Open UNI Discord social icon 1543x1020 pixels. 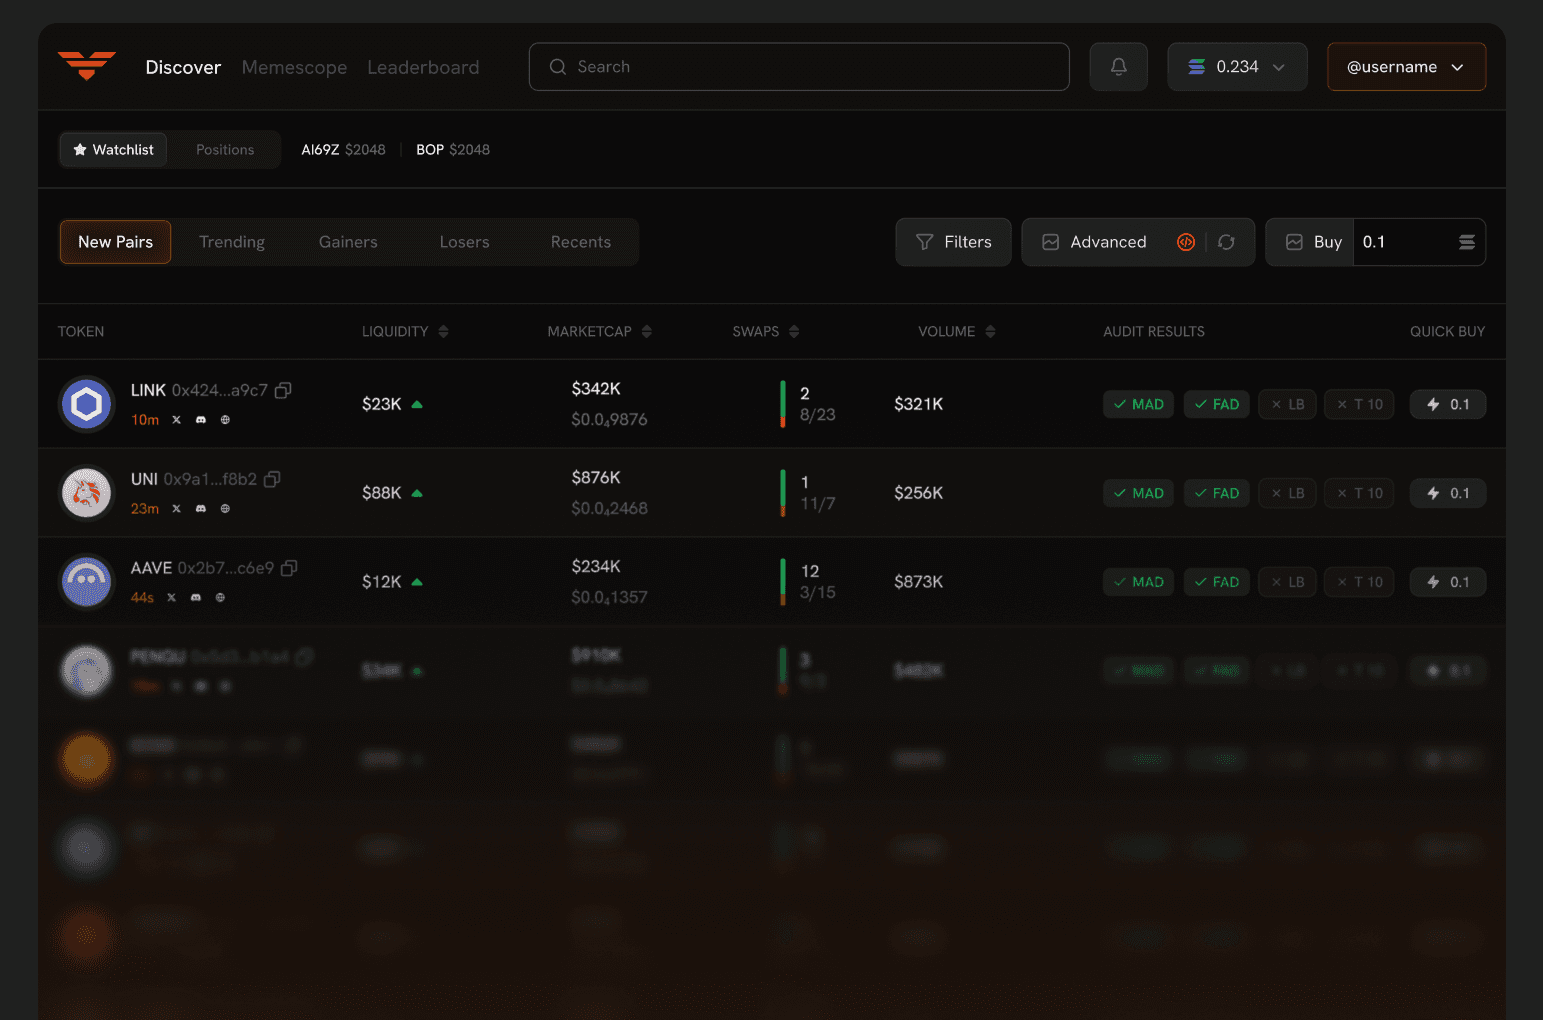click(x=201, y=509)
